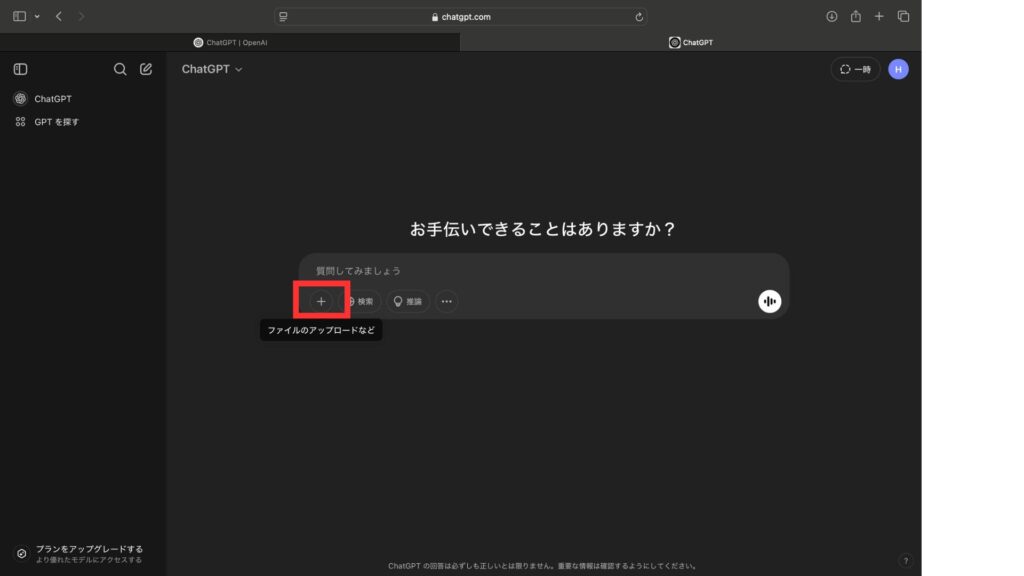Open ChatGPT entry in sidebar
Screen dimensions: 1024x576
coord(53,99)
